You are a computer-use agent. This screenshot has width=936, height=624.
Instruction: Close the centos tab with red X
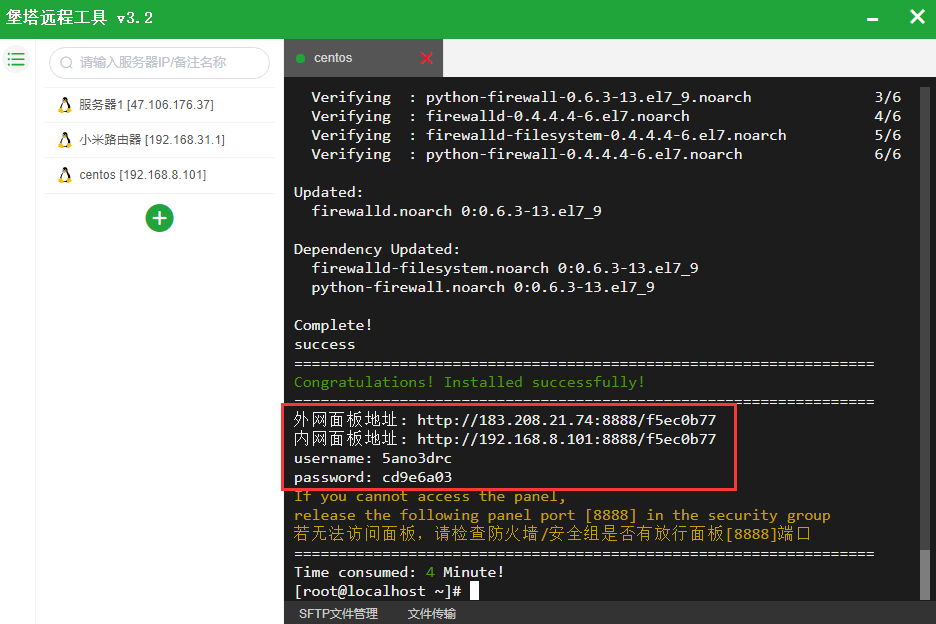pos(426,58)
